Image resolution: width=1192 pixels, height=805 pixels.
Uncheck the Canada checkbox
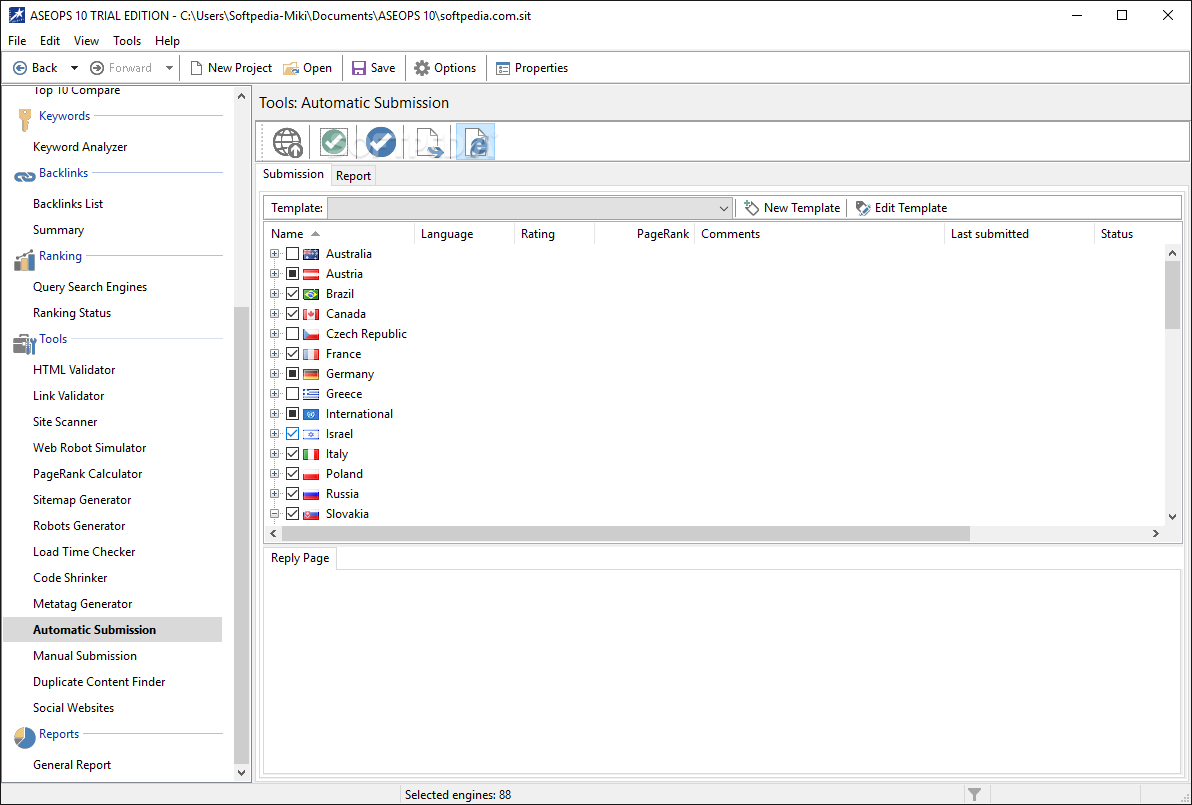pos(293,314)
